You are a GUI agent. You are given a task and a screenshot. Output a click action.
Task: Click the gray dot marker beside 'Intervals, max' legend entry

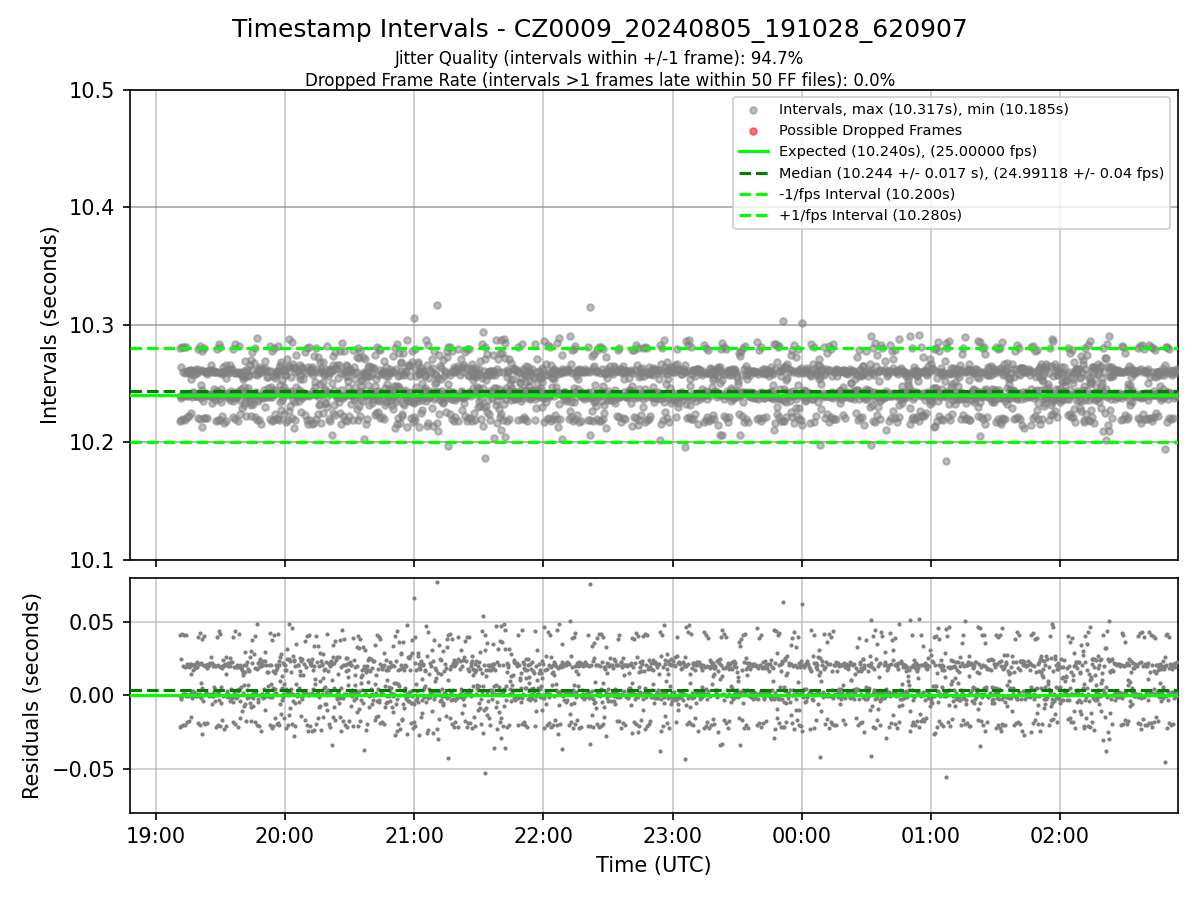click(x=754, y=110)
